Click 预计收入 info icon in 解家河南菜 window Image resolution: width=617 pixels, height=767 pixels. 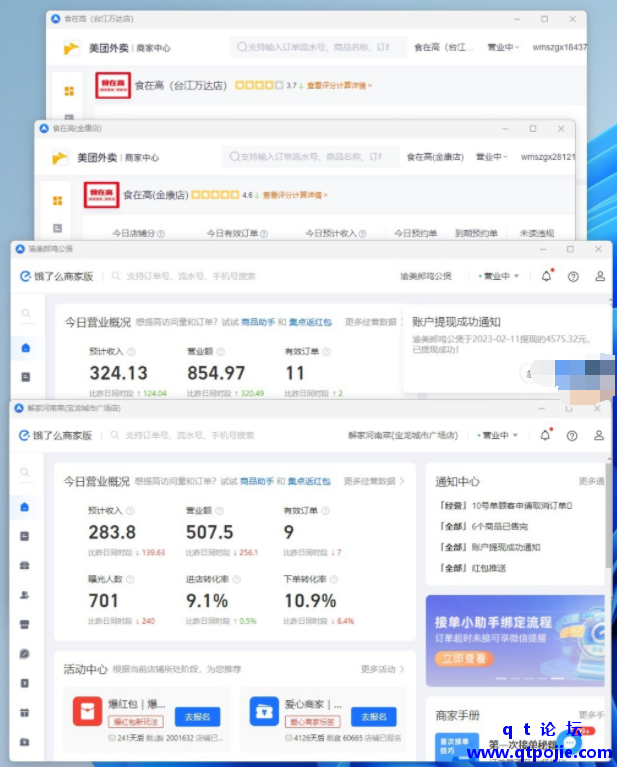click(130, 511)
